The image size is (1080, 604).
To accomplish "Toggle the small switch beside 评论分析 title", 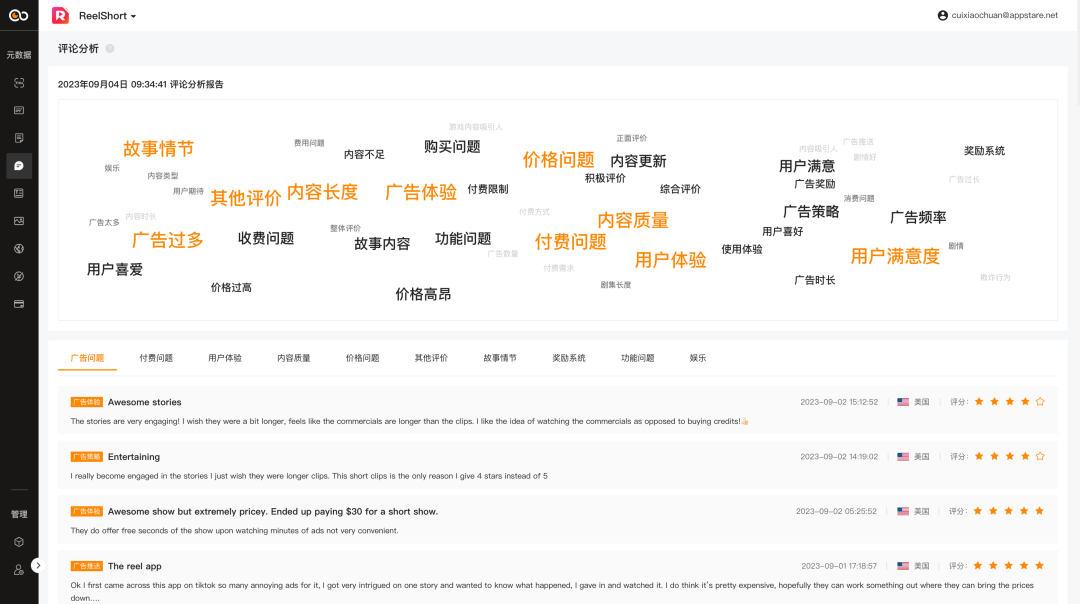I will 108,47.
